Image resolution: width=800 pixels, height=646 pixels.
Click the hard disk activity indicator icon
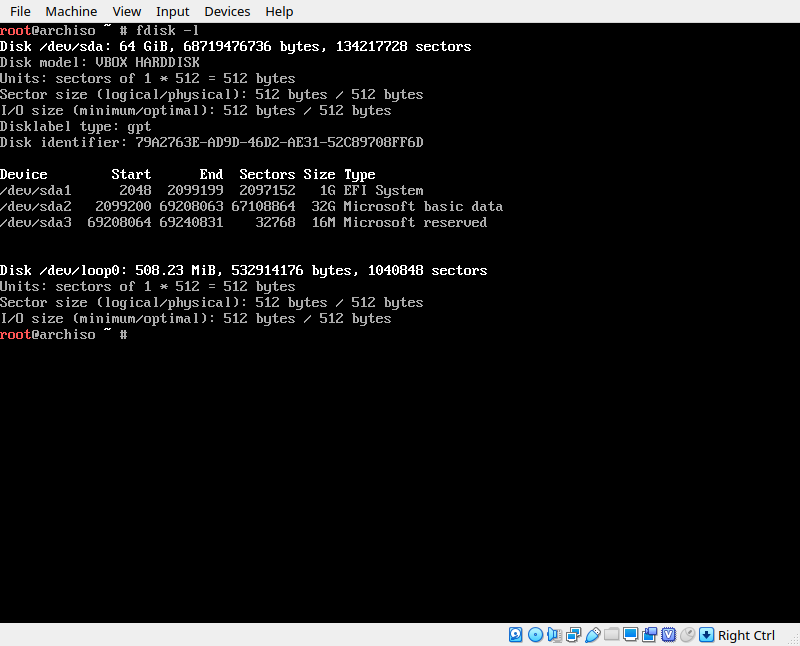[516, 635]
